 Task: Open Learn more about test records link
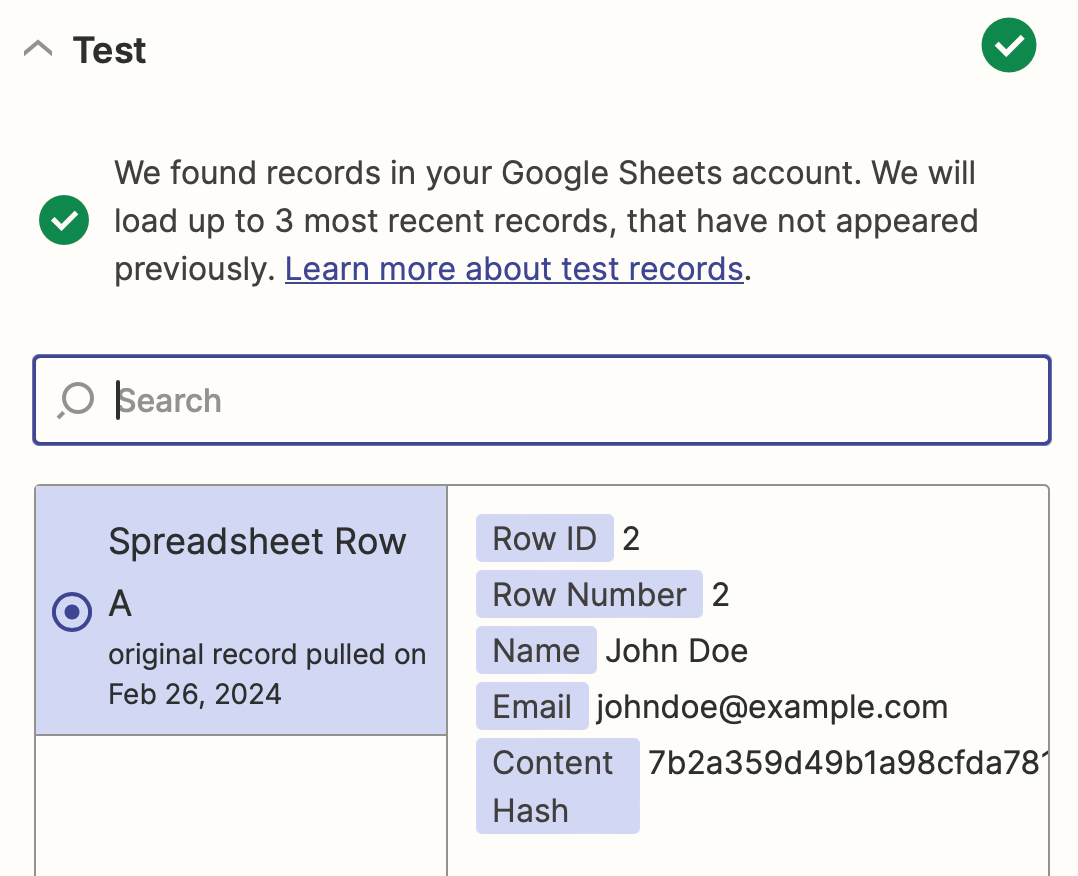pyautogui.click(x=514, y=269)
